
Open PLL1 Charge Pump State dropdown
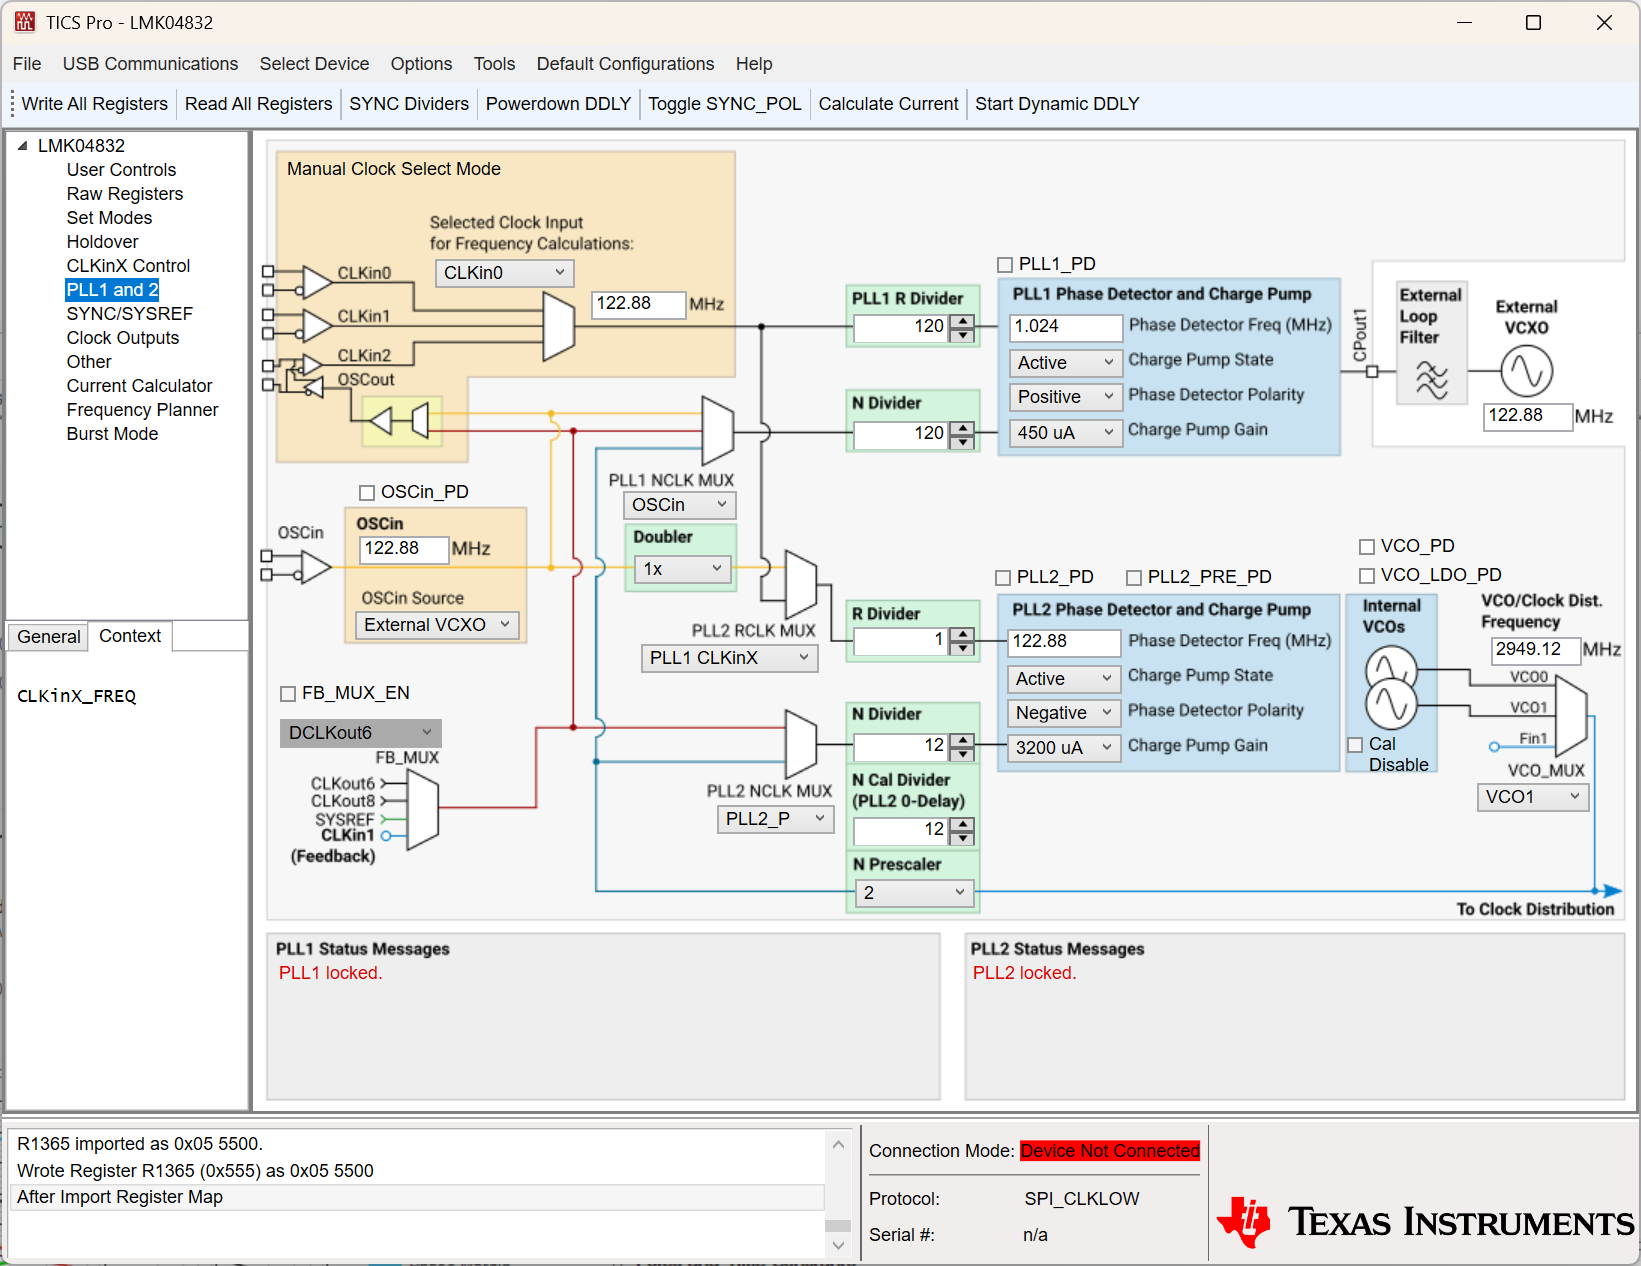coord(1065,363)
